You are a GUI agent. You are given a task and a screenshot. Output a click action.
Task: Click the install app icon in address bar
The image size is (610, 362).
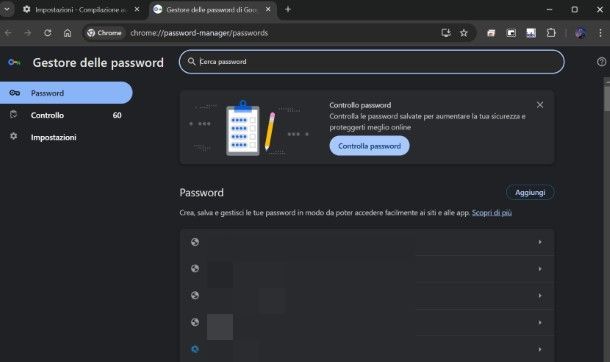point(446,33)
